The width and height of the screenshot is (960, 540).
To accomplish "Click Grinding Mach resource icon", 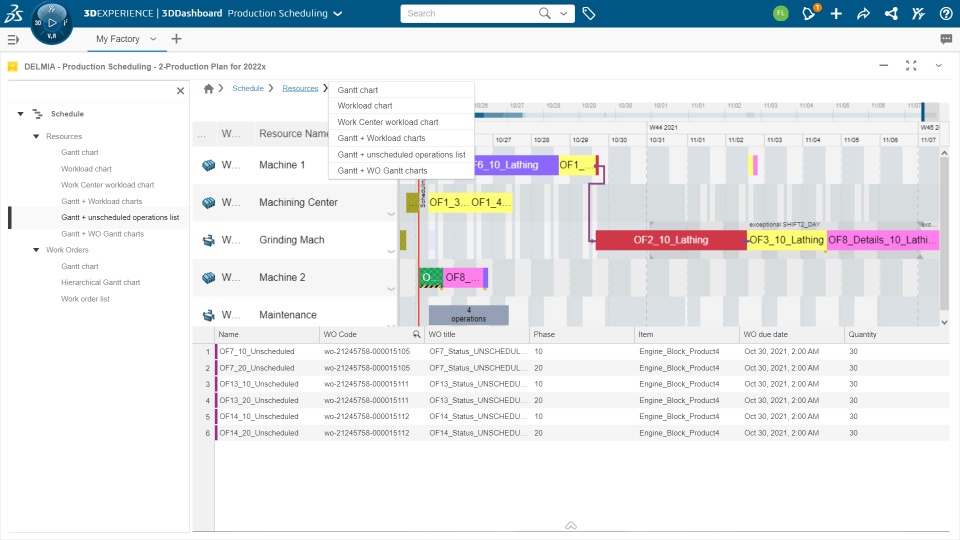I will pos(209,240).
